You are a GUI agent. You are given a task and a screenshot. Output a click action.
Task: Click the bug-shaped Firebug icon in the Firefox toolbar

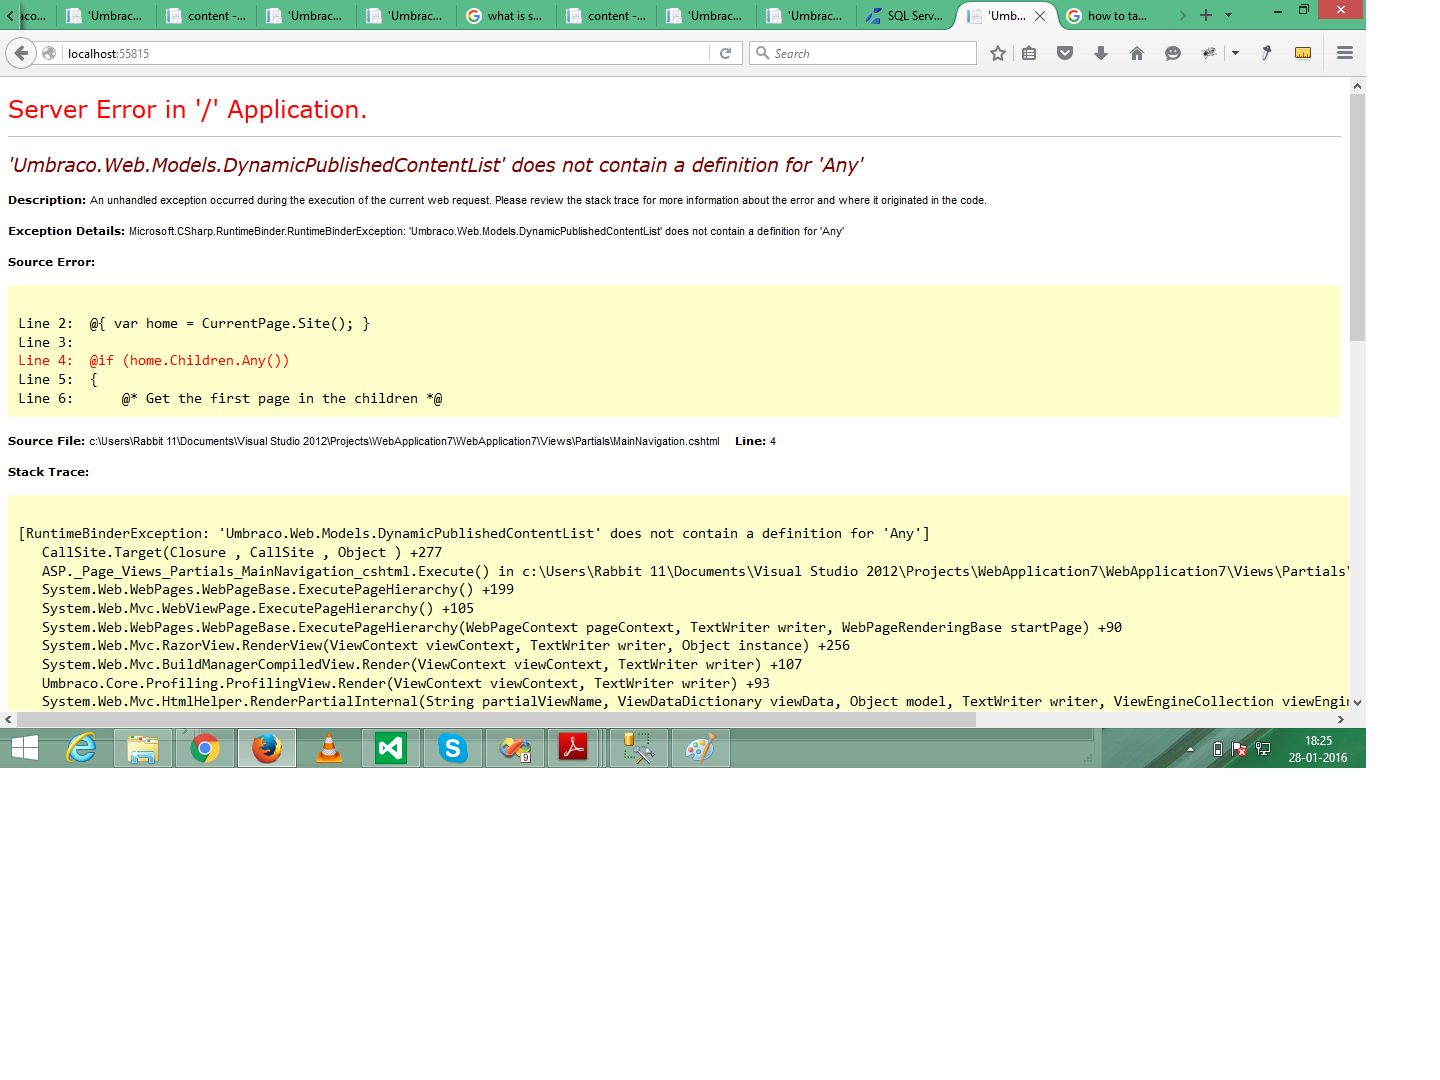1209,53
